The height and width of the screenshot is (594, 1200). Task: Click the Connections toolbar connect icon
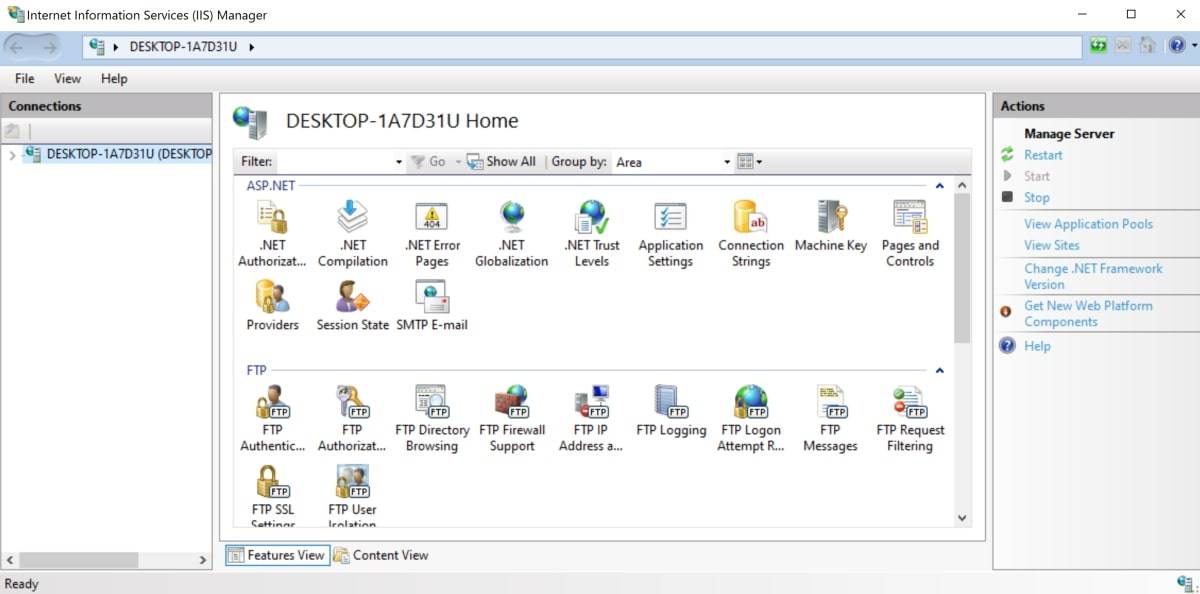pos(13,131)
